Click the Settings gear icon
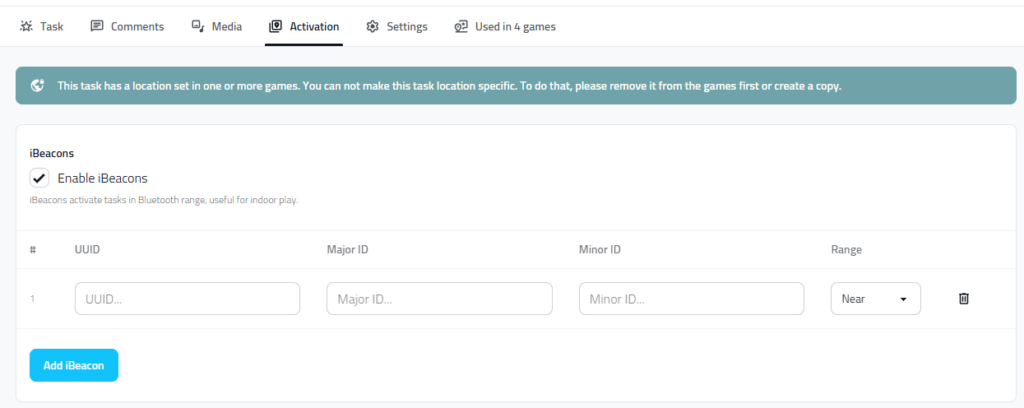The image size is (1024, 408). click(x=372, y=27)
